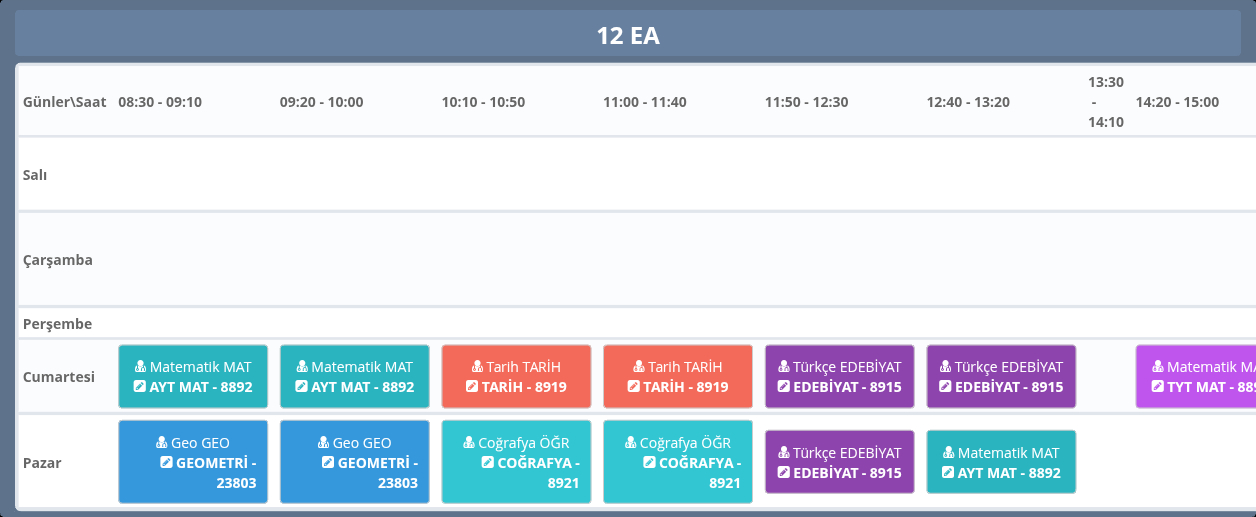Select the Pazar row label

[x=42, y=464]
